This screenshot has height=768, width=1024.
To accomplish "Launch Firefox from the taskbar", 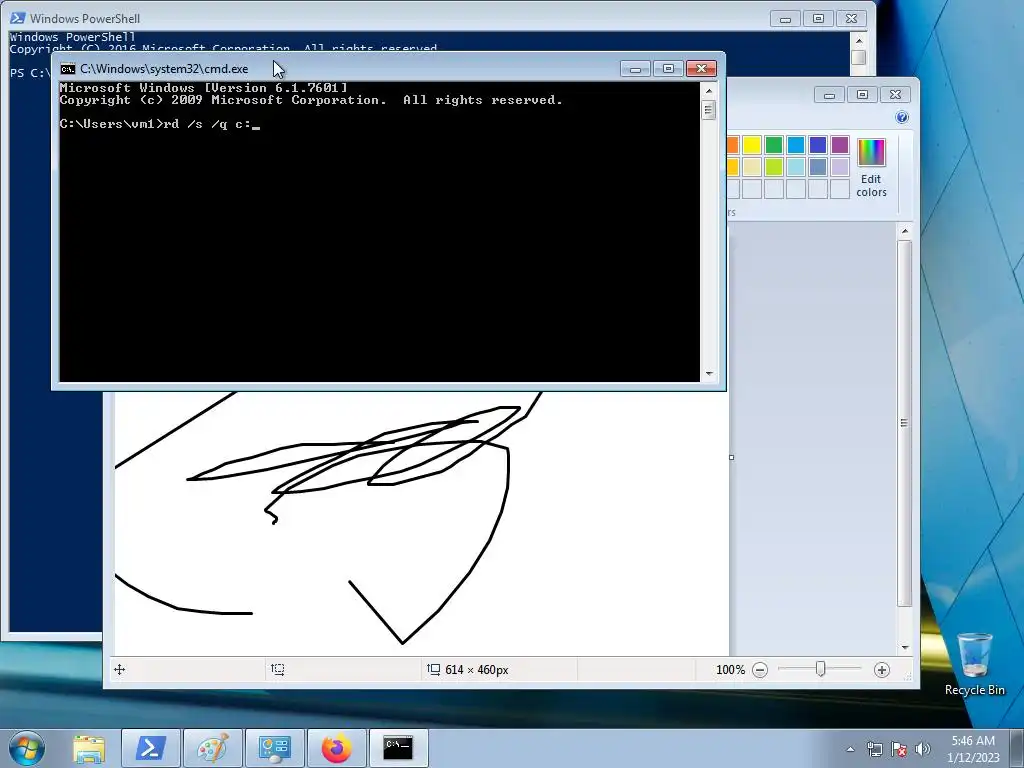I will tap(337, 748).
